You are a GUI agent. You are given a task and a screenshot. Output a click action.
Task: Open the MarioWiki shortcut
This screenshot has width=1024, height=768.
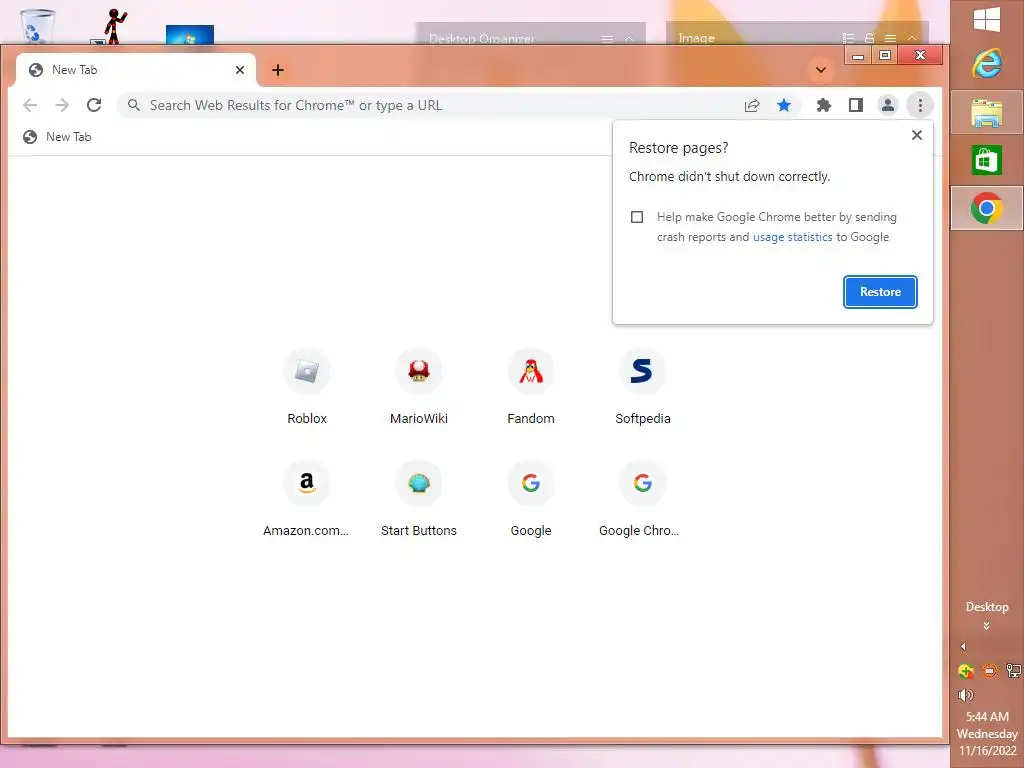tap(419, 387)
